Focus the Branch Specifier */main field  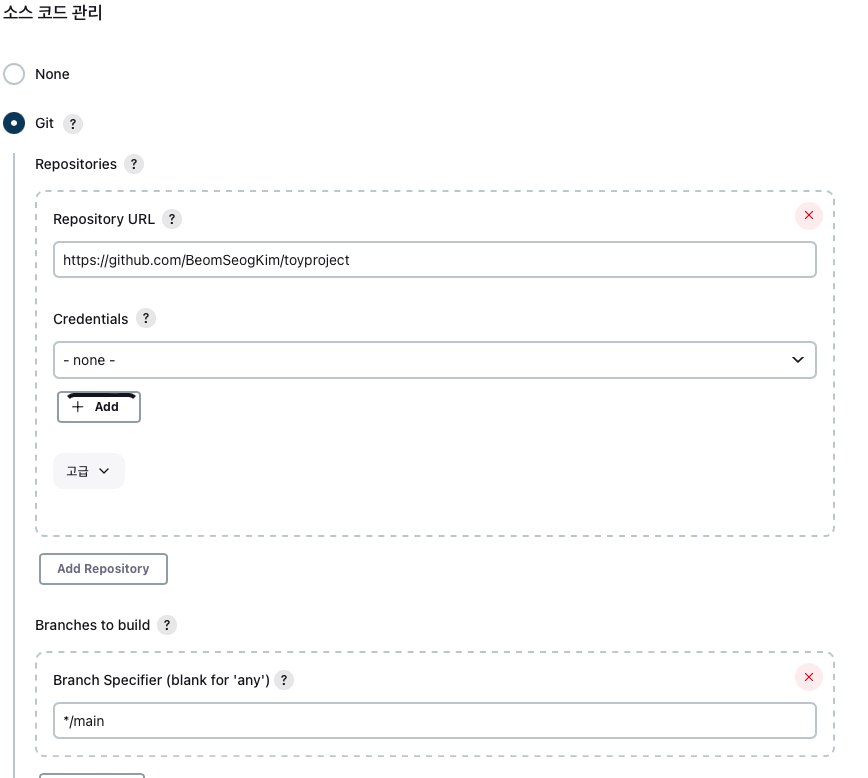pyautogui.click(x=435, y=721)
